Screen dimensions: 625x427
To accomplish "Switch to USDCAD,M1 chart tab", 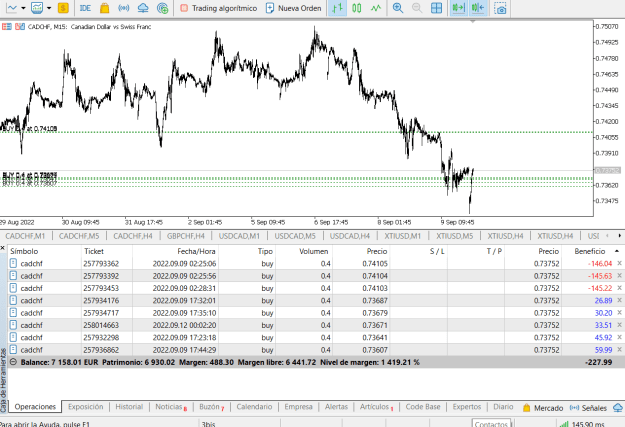I will click(x=239, y=236).
